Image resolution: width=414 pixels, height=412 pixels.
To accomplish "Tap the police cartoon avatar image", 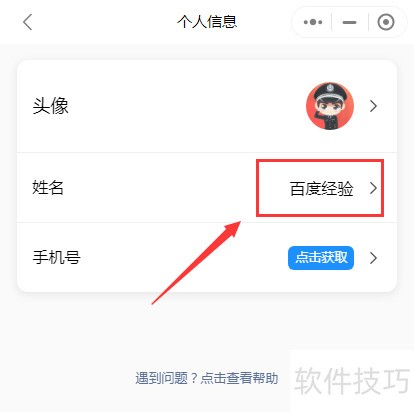I will pyautogui.click(x=330, y=106).
